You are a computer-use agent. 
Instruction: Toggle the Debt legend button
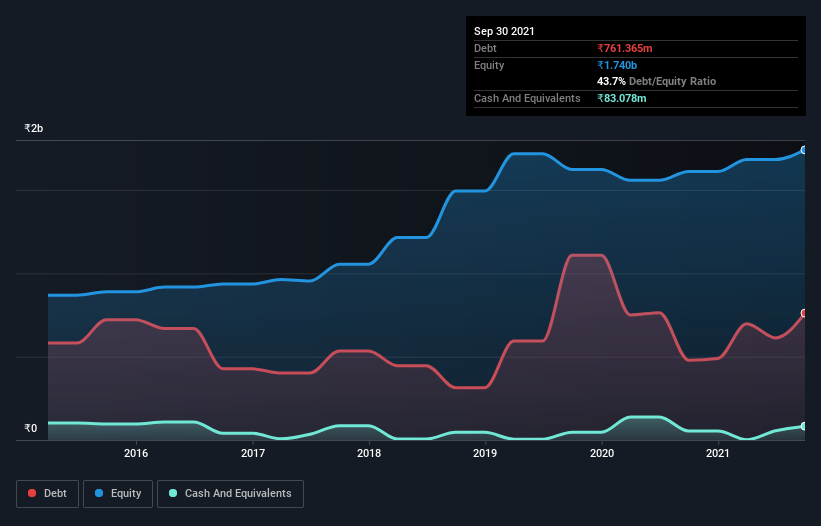coord(48,494)
